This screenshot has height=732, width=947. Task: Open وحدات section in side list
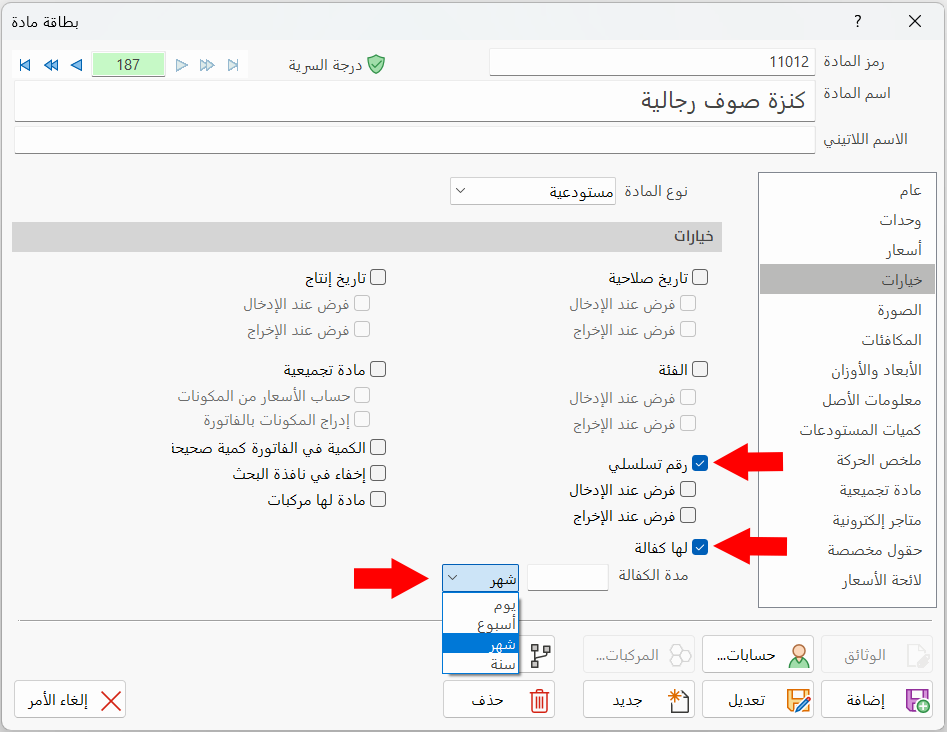tap(847, 220)
